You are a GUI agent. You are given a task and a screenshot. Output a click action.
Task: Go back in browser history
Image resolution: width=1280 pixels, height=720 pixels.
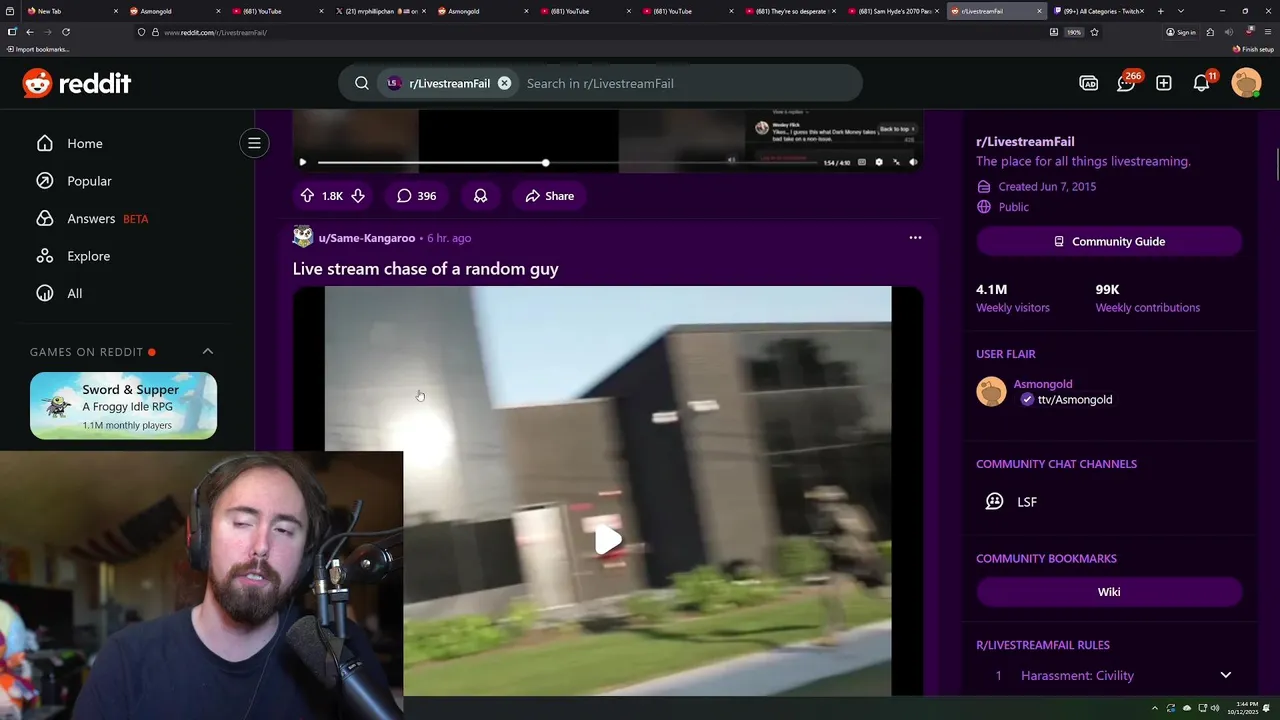click(29, 32)
